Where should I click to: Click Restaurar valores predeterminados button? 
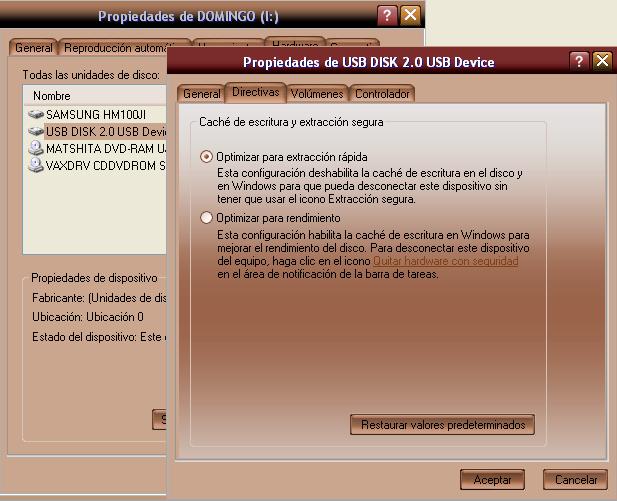tap(442, 425)
